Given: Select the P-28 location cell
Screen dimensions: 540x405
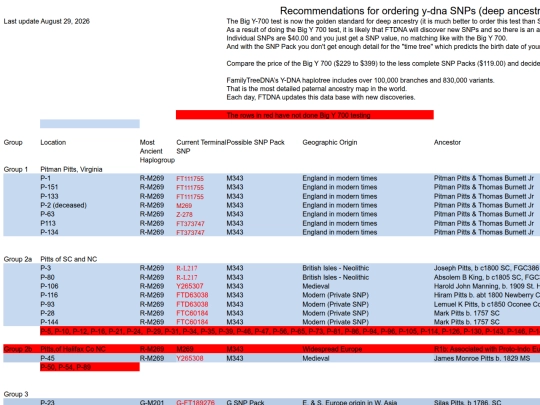Looking at the screenshot, I should [48, 313].
